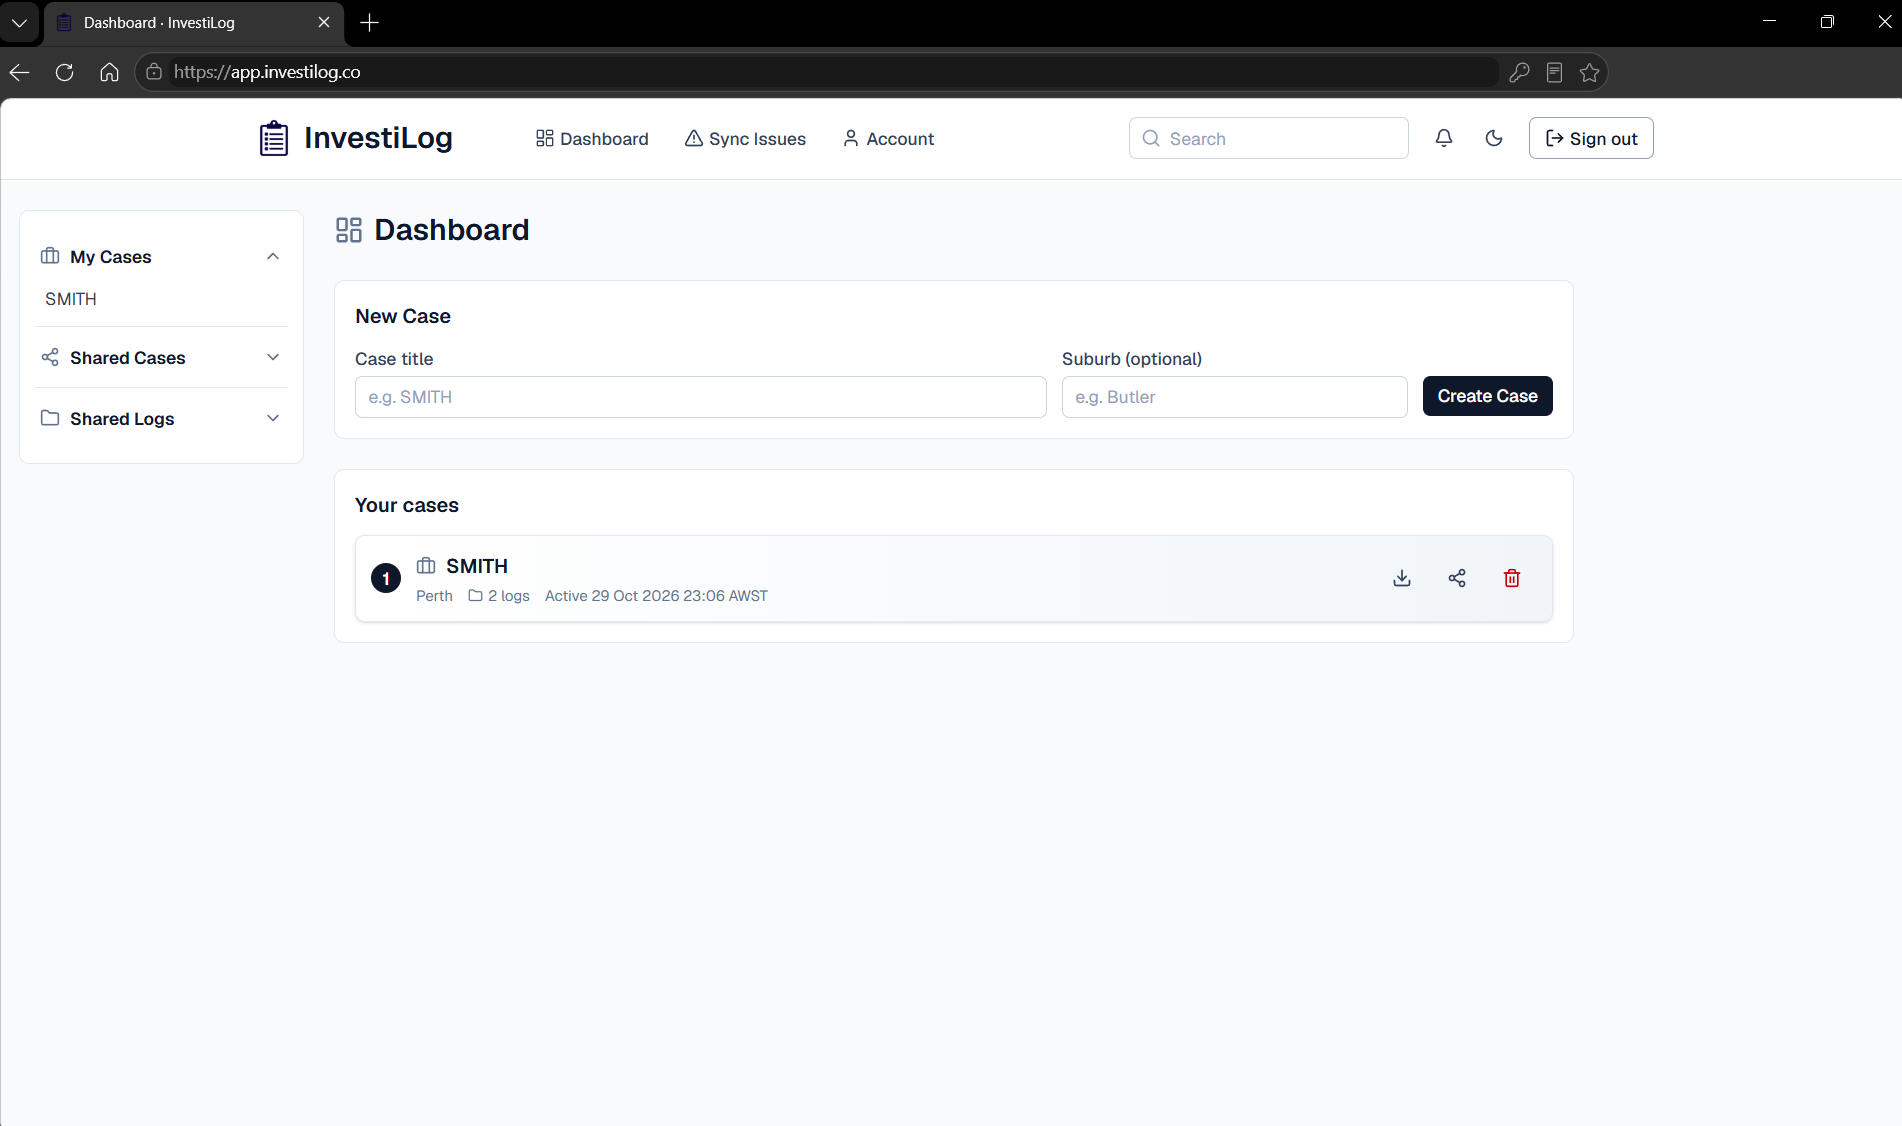Click the Shared Logs label in the sidebar
Screen dimensions: 1902x1126
[122, 419]
